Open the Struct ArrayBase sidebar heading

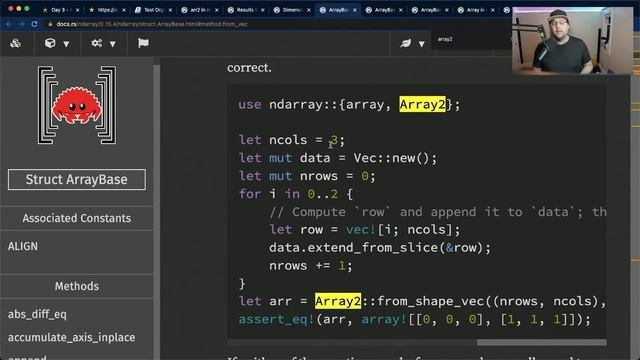[77, 180]
